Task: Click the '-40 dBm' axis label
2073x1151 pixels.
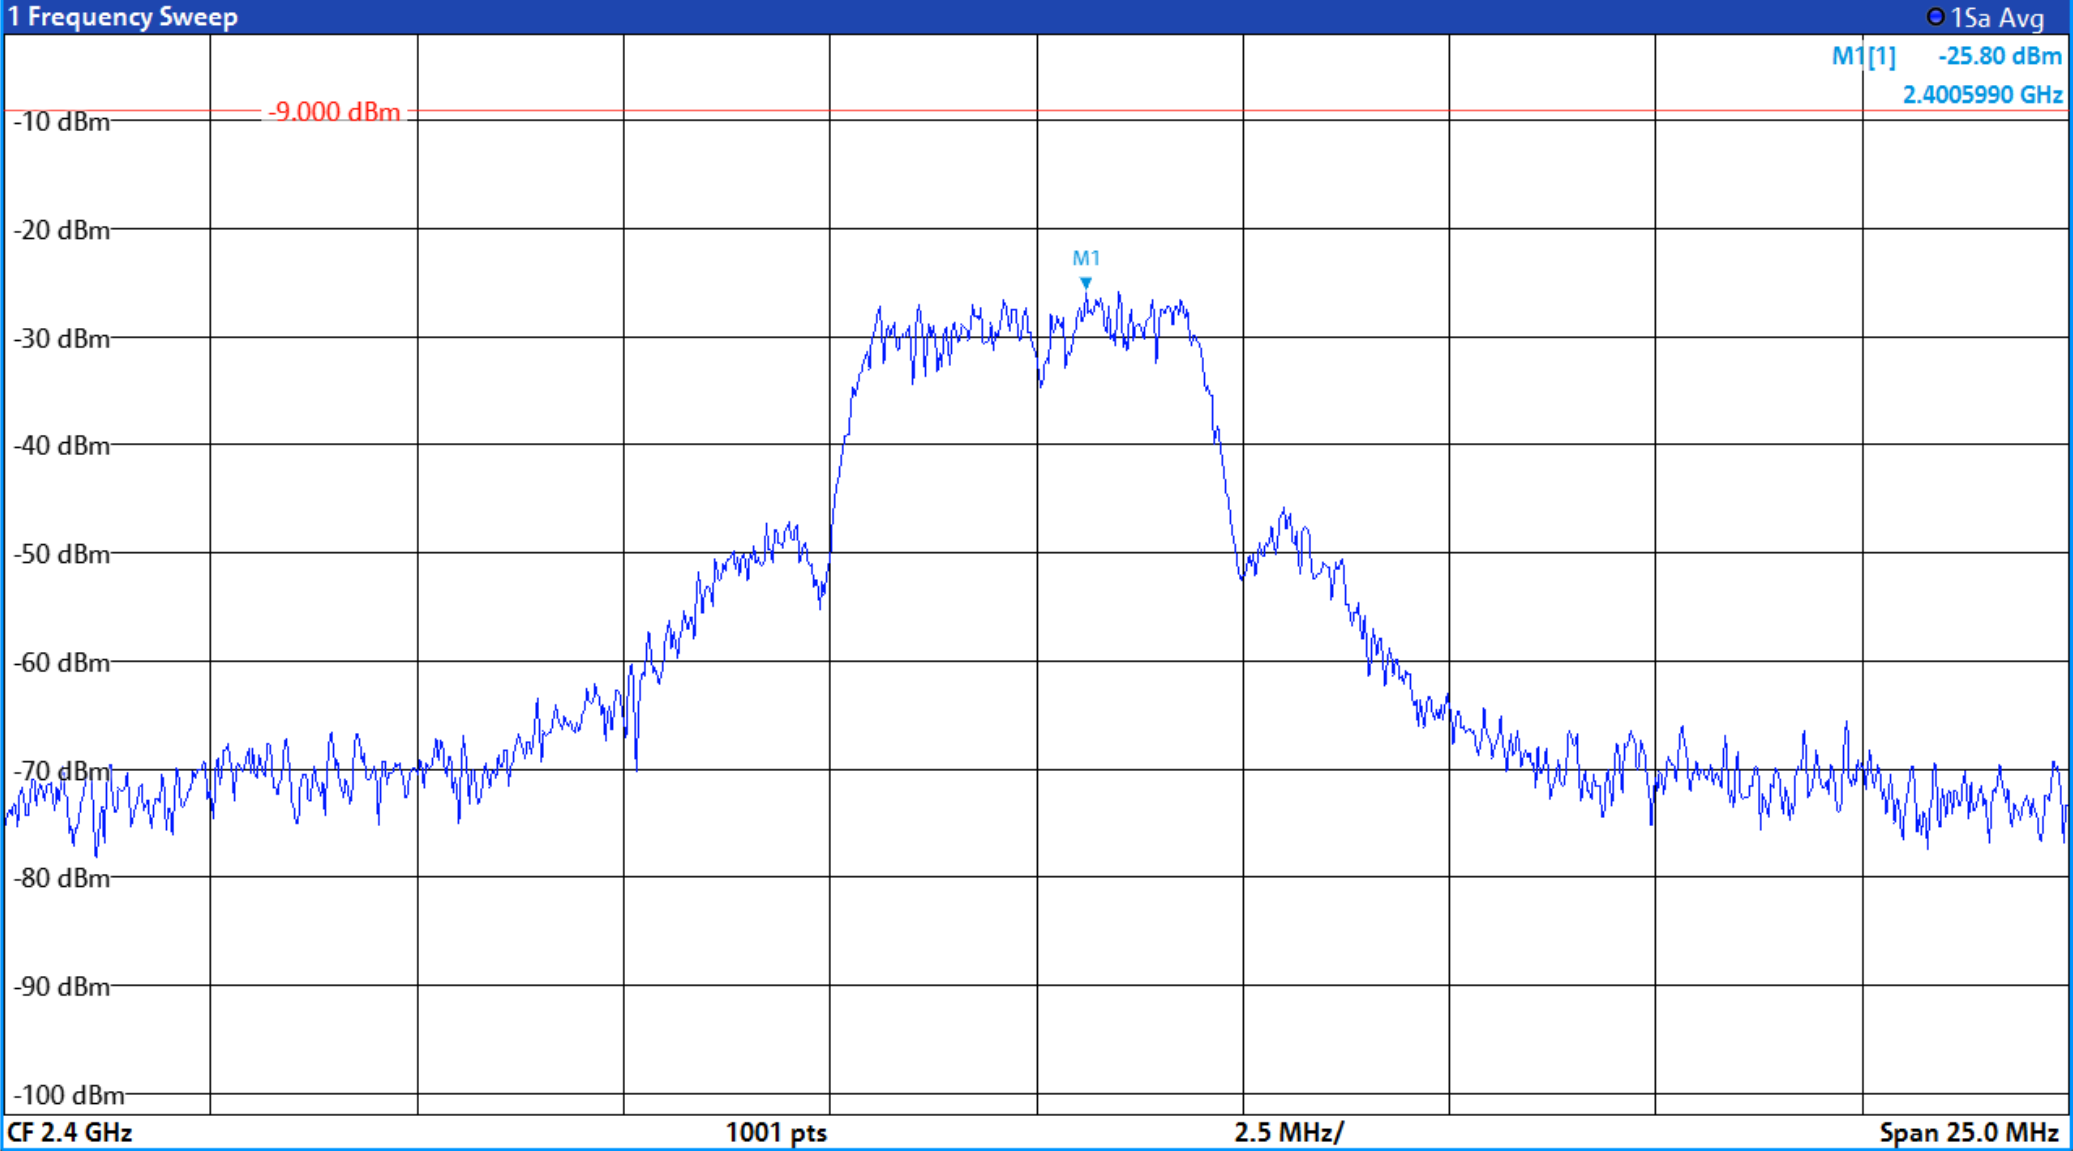Action: click(61, 446)
